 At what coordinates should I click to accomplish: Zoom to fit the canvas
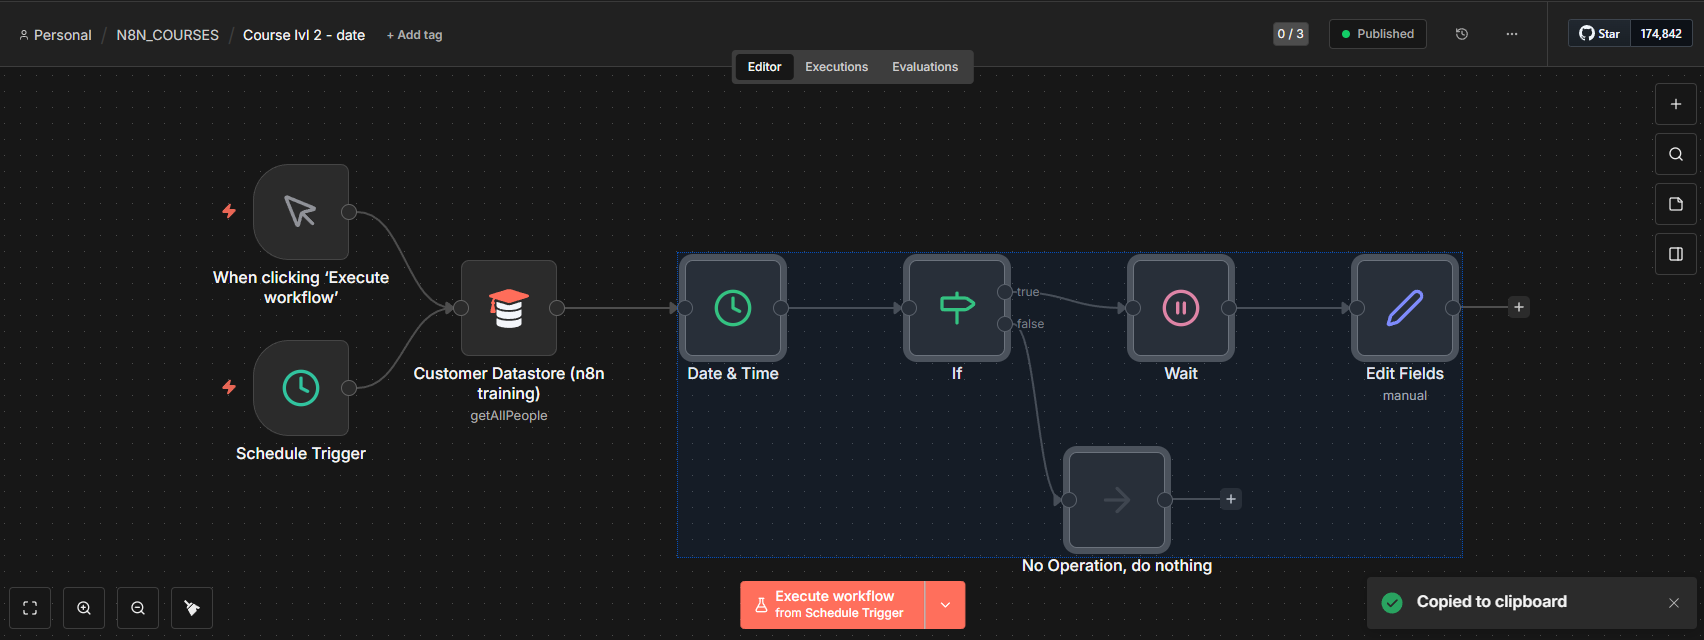click(x=30, y=608)
